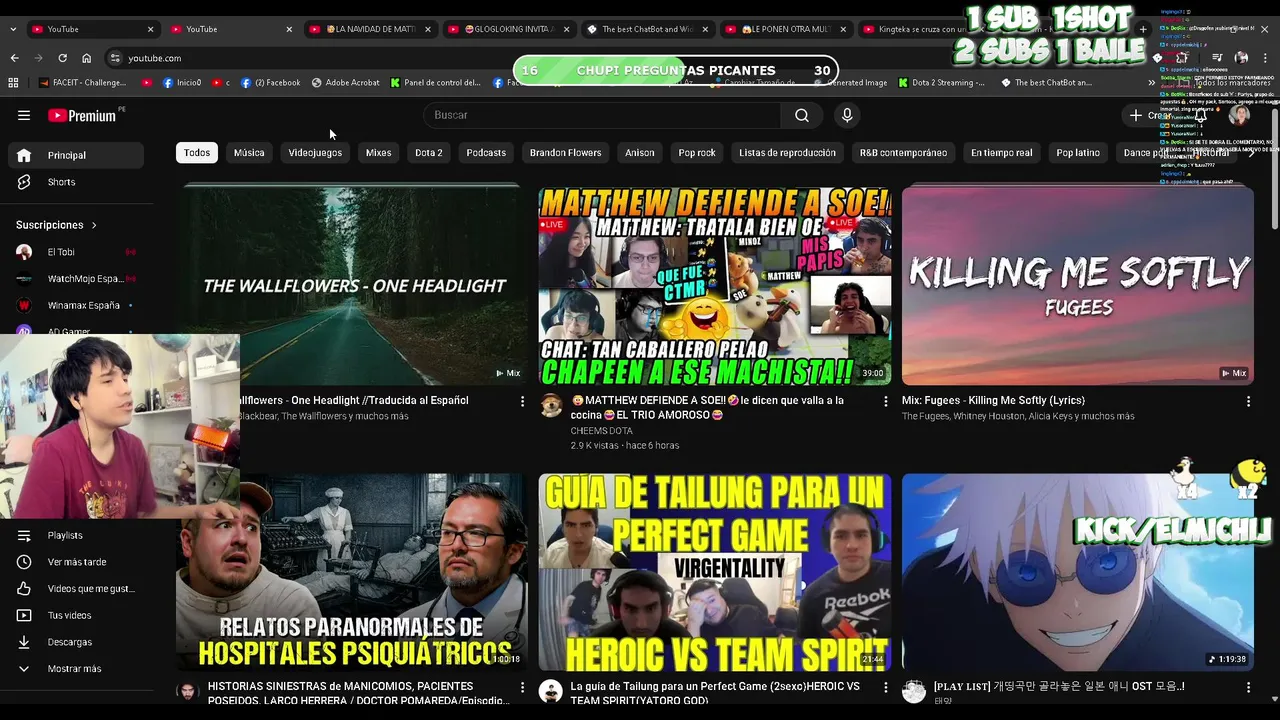The image size is (1280, 720).
Task: Expand the Suscripciones section chevron
Action: [x=94, y=225]
